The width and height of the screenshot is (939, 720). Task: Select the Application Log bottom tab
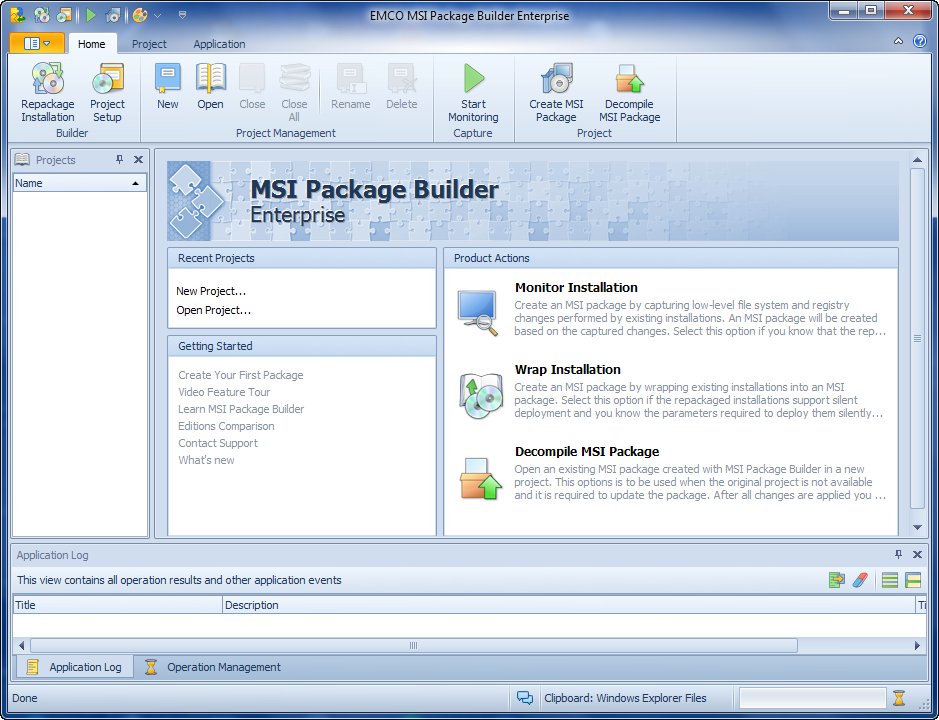(74, 667)
